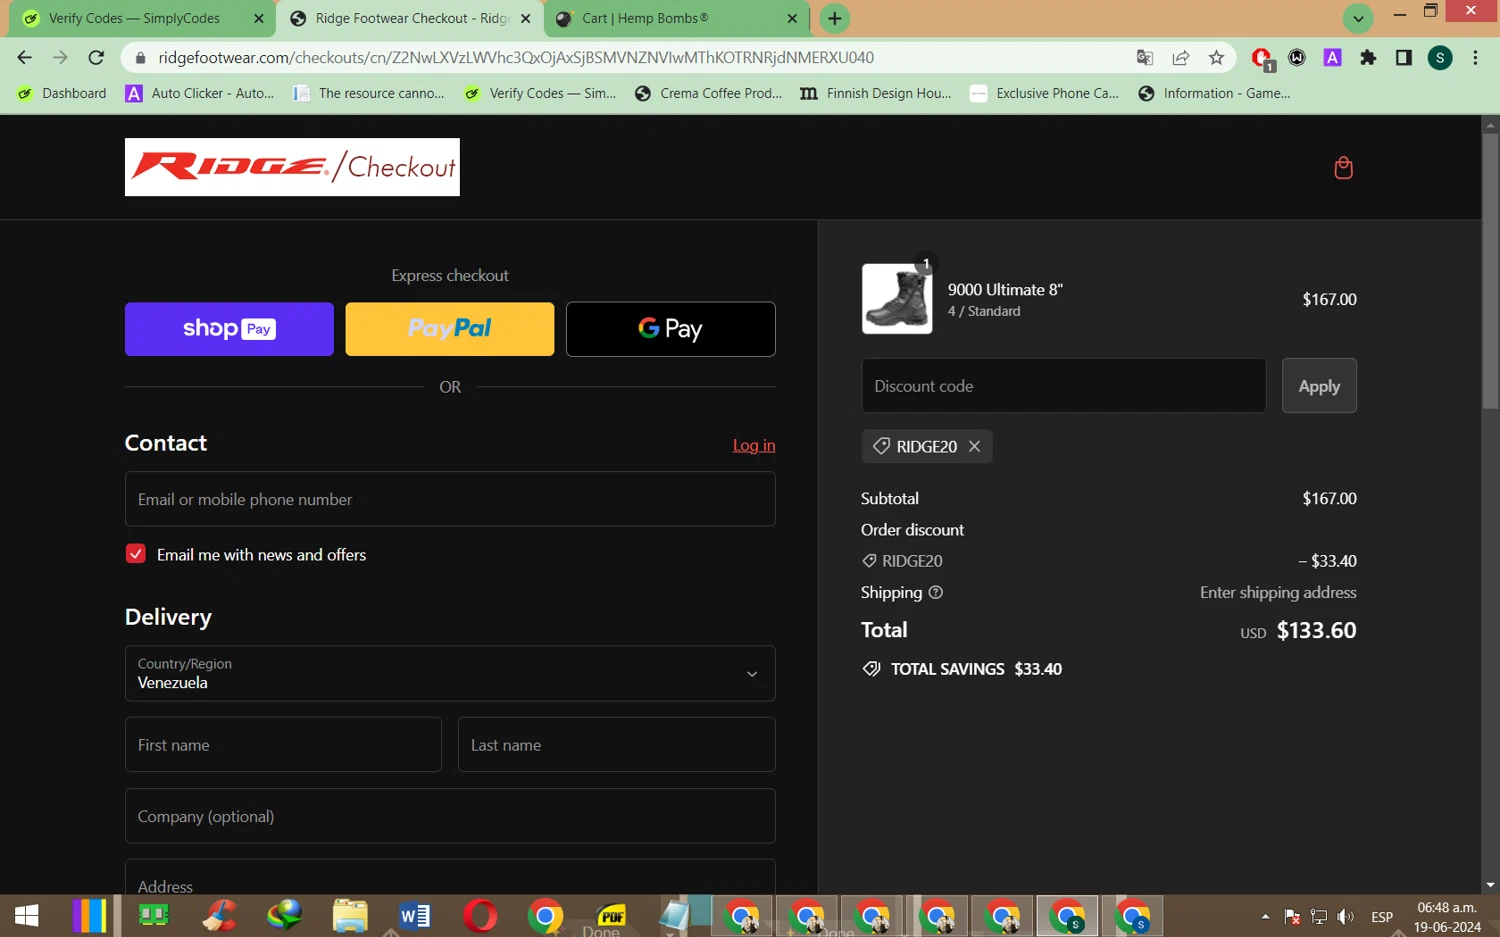Open the taskbar clock and date
1500x937 pixels.
[x=1447, y=917]
